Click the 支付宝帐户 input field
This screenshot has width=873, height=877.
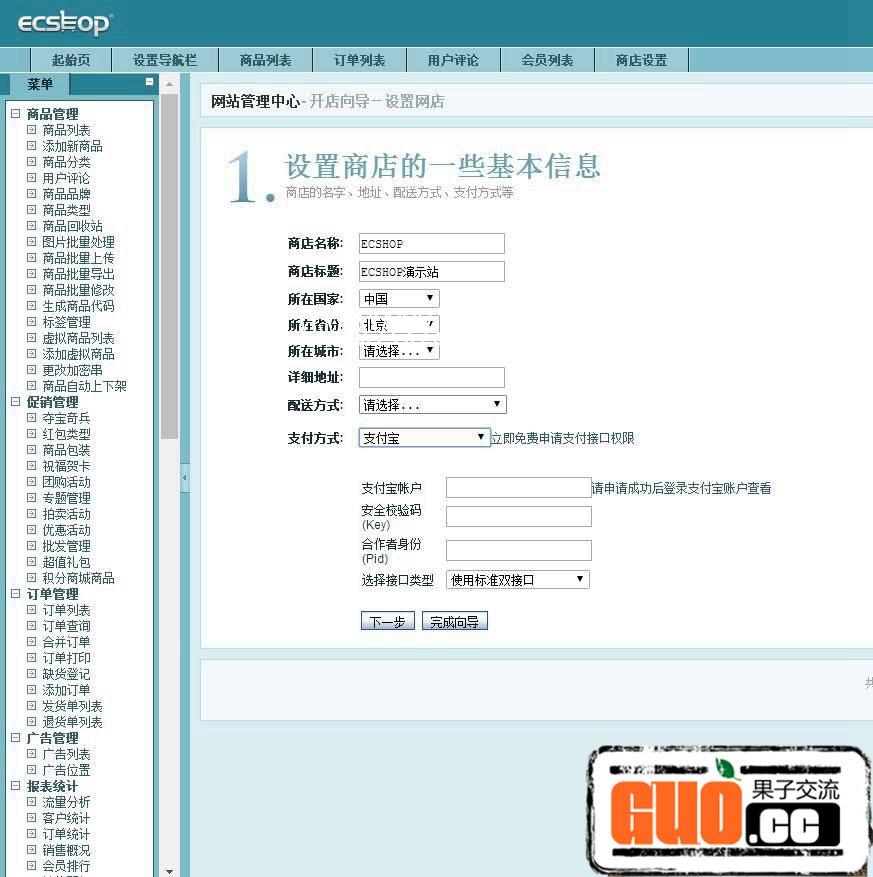pos(518,488)
